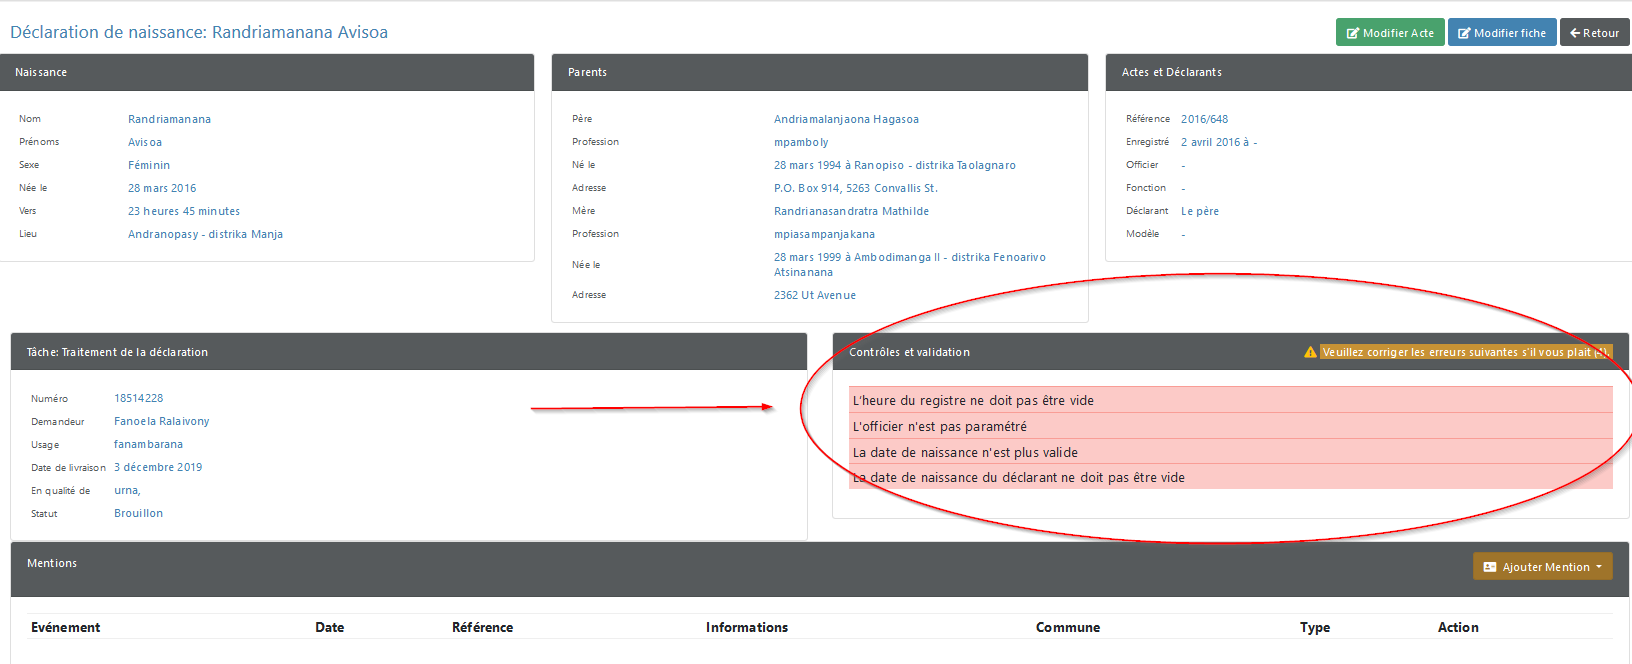The width and height of the screenshot is (1632, 664).
Task: Click the mother name Randrianasandratra Mathilde
Action: tap(851, 211)
